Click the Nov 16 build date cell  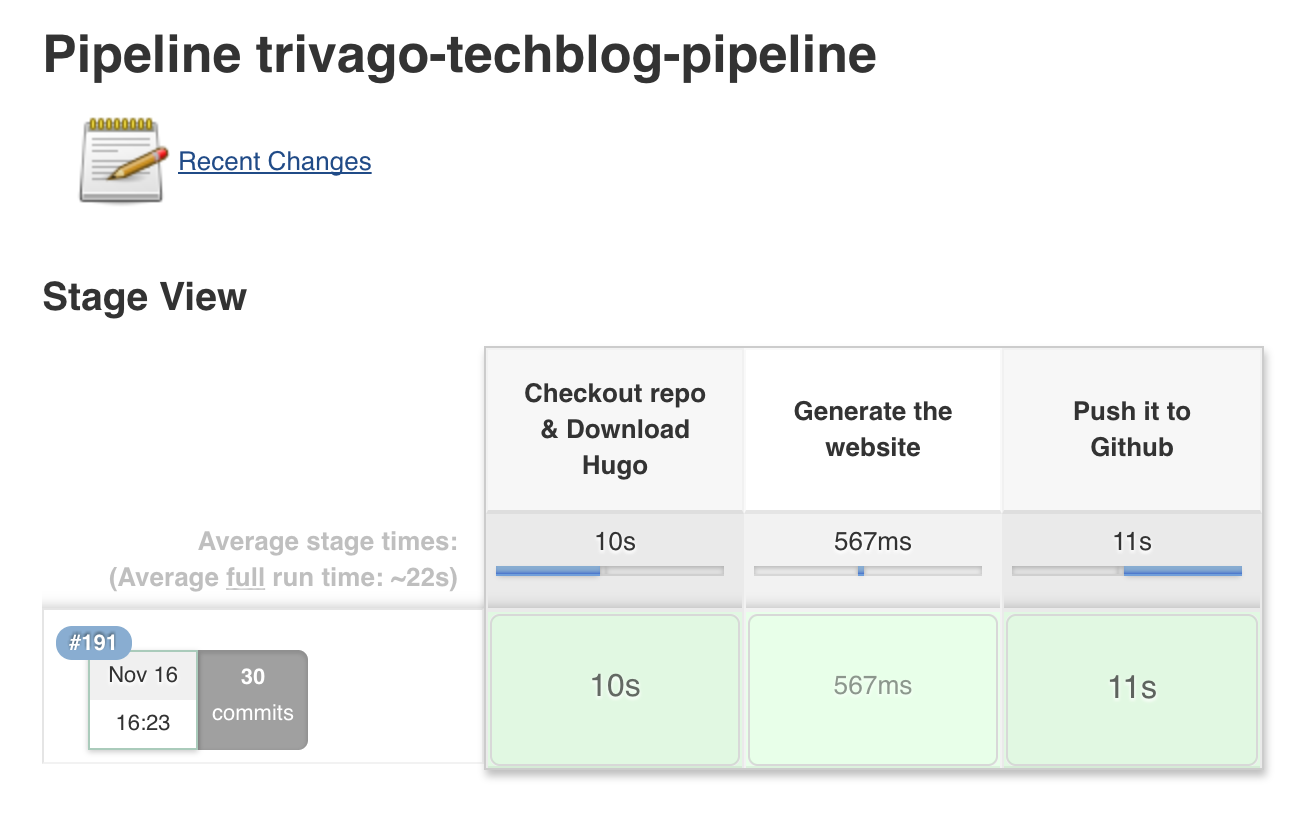142,675
